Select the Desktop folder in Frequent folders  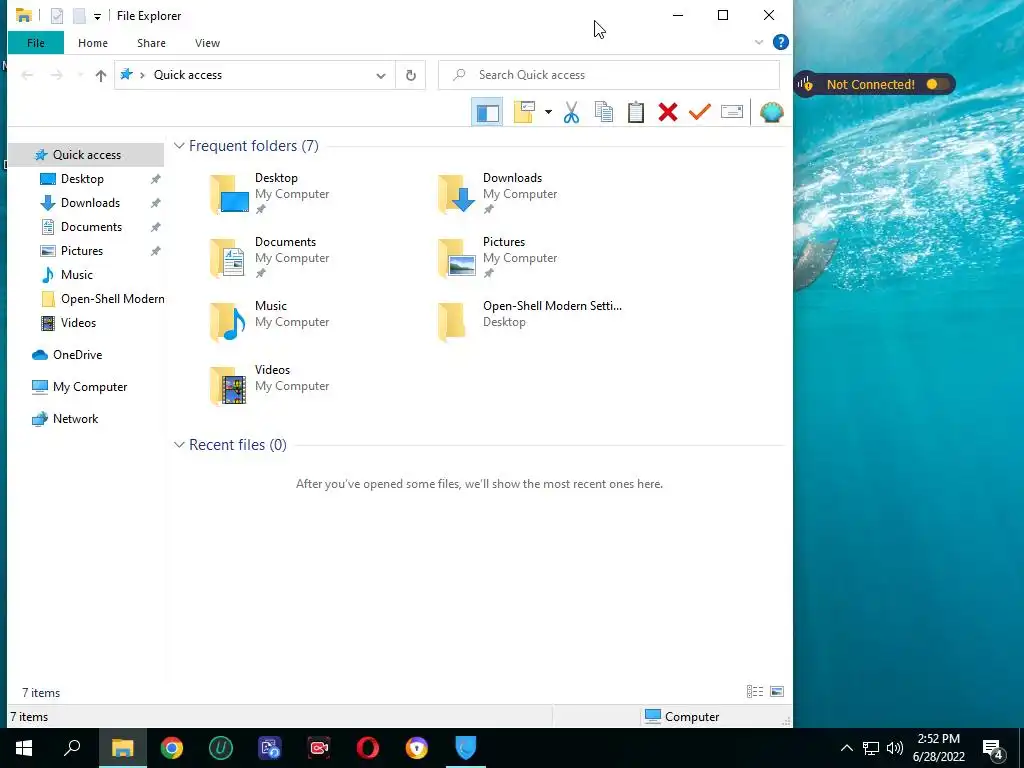(x=271, y=193)
